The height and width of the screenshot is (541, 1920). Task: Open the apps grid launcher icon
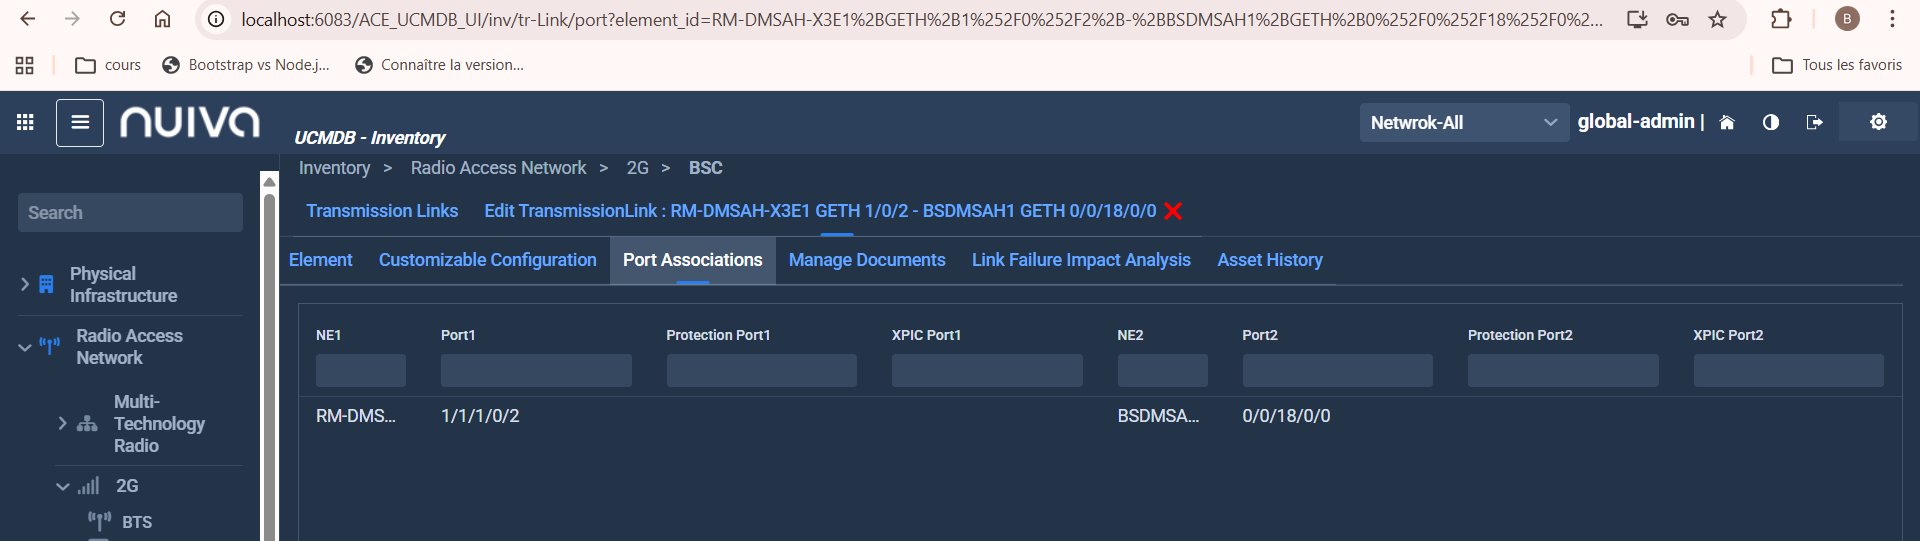pyautogui.click(x=25, y=122)
